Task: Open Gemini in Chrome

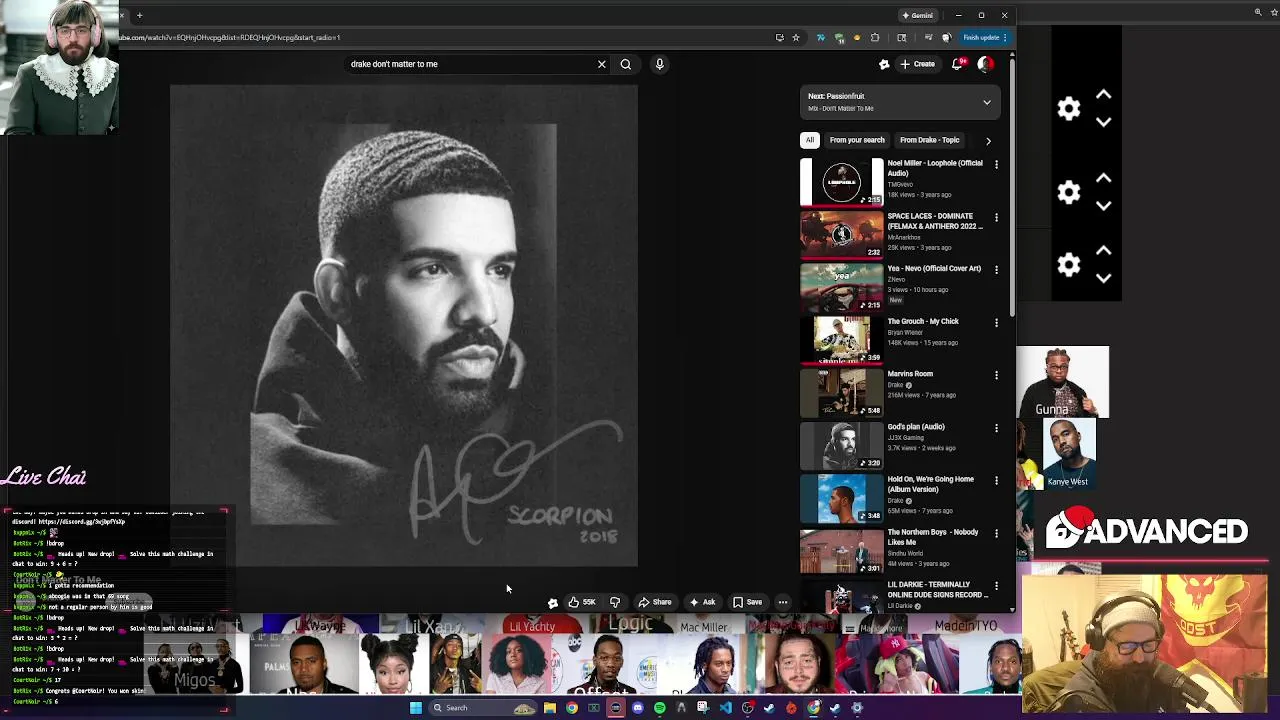Action: point(918,15)
